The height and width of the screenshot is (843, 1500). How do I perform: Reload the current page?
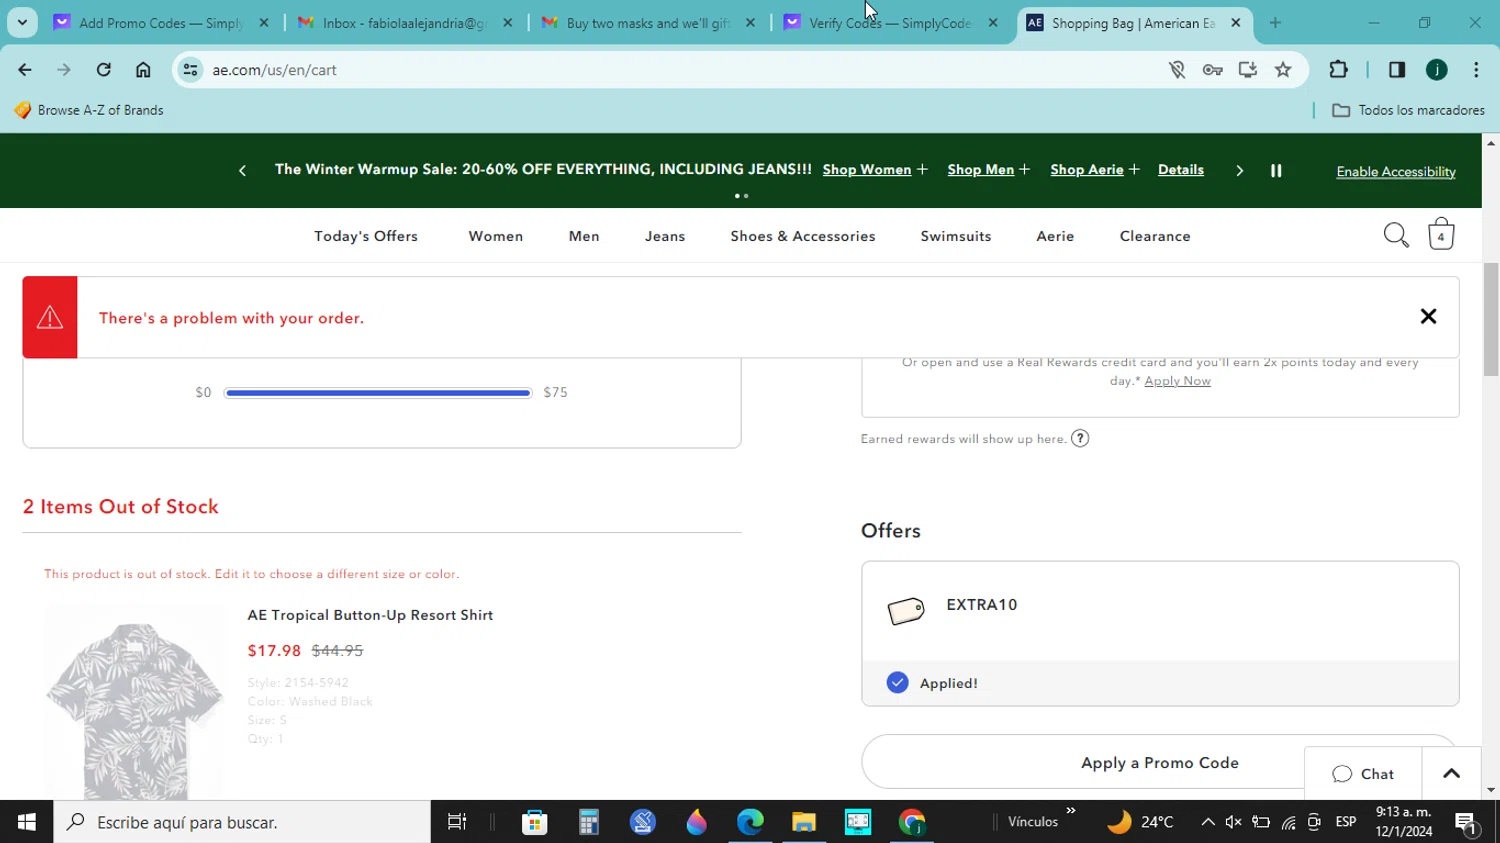tap(103, 70)
